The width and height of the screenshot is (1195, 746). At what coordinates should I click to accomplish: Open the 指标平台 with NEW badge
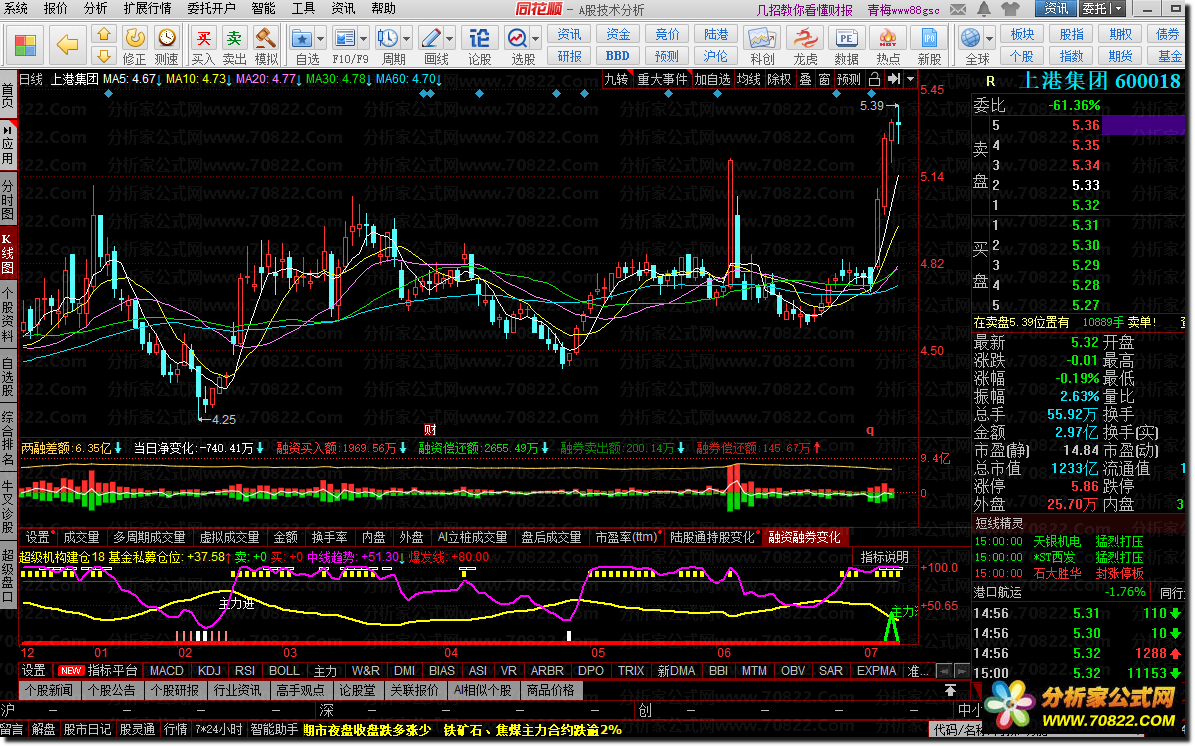(x=98, y=671)
